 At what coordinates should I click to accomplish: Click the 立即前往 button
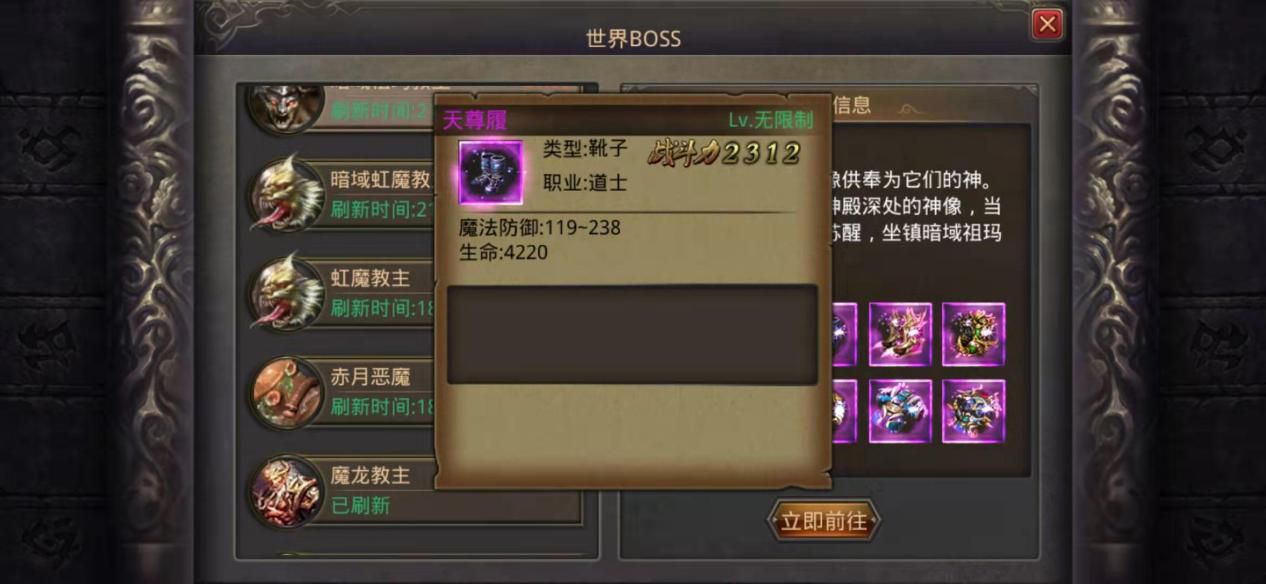pos(823,521)
